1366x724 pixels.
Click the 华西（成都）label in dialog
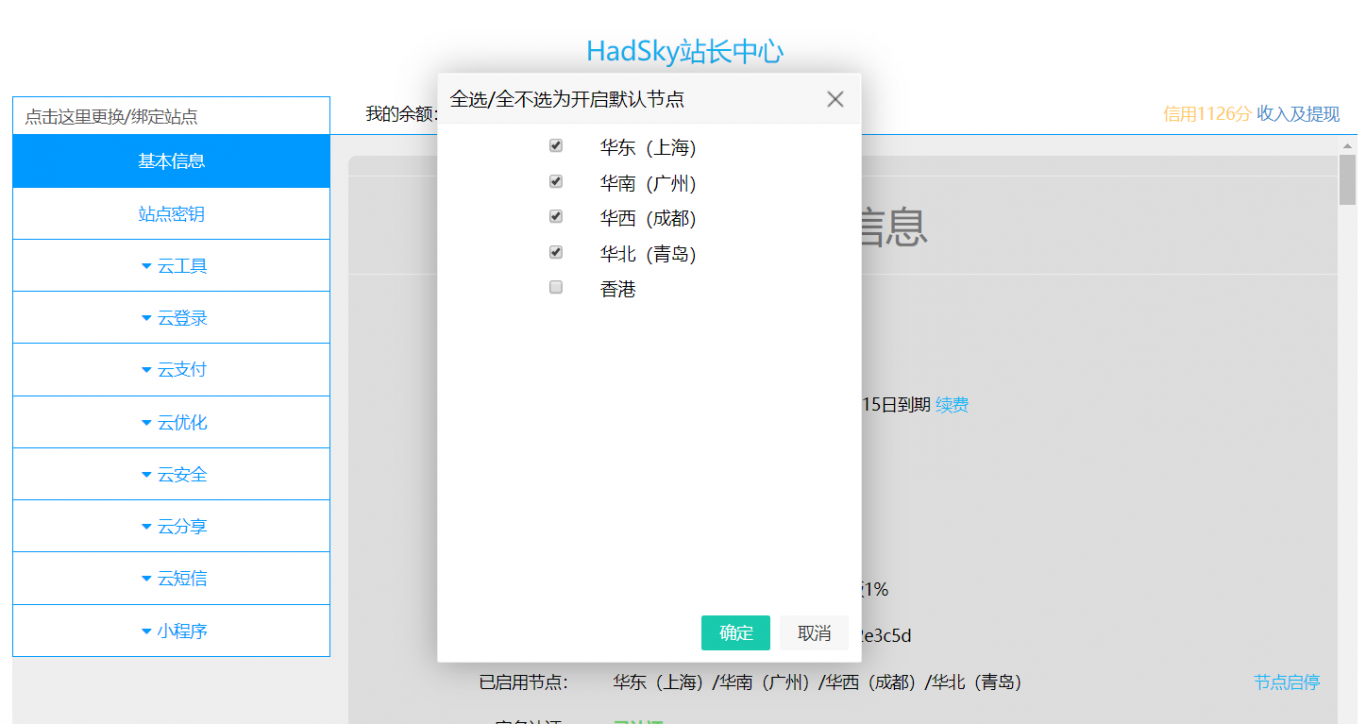click(x=648, y=219)
